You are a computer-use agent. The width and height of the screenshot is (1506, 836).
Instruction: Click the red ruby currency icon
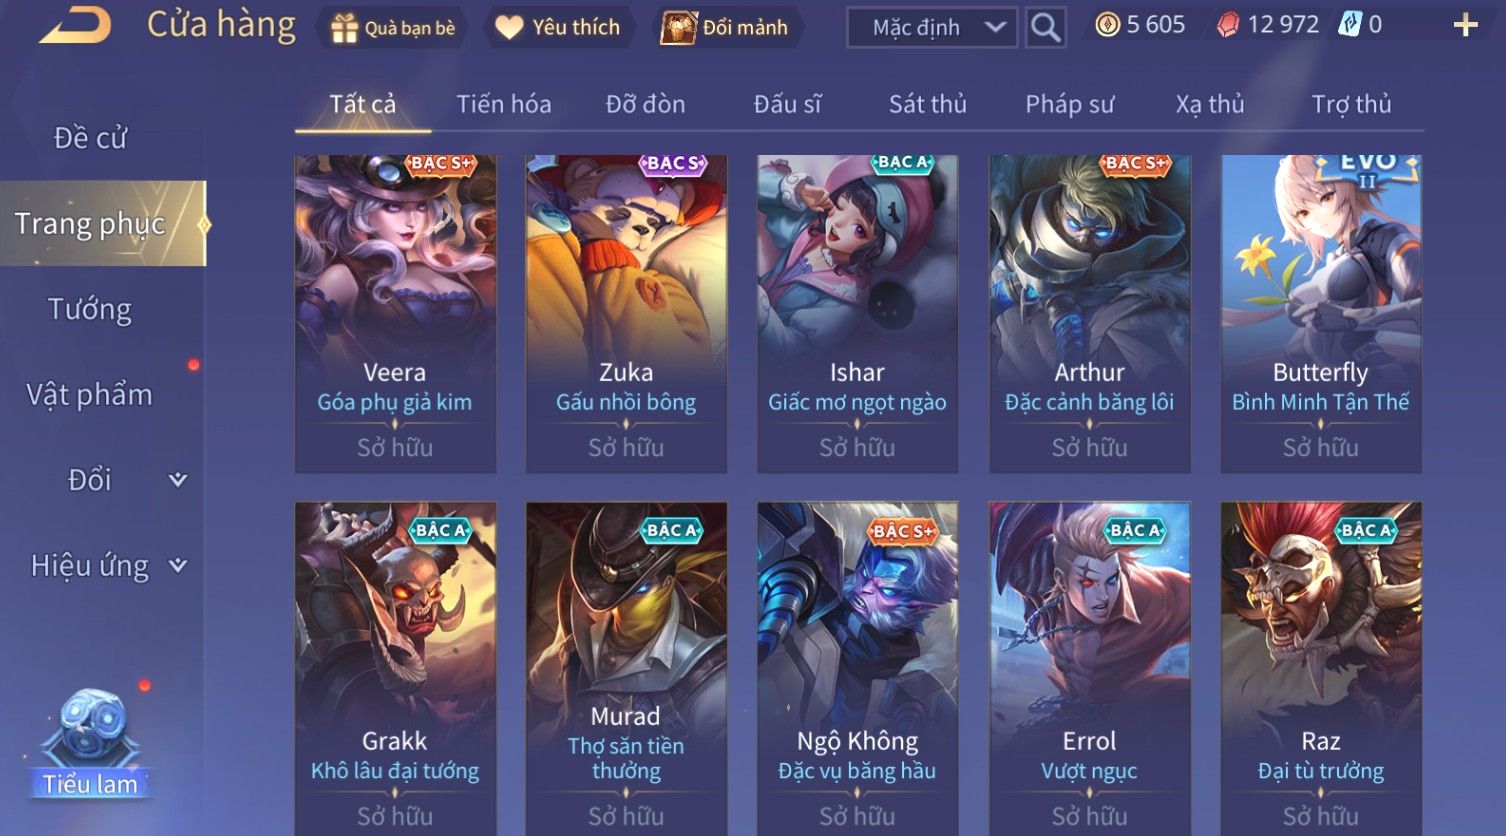[x=1228, y=25]
